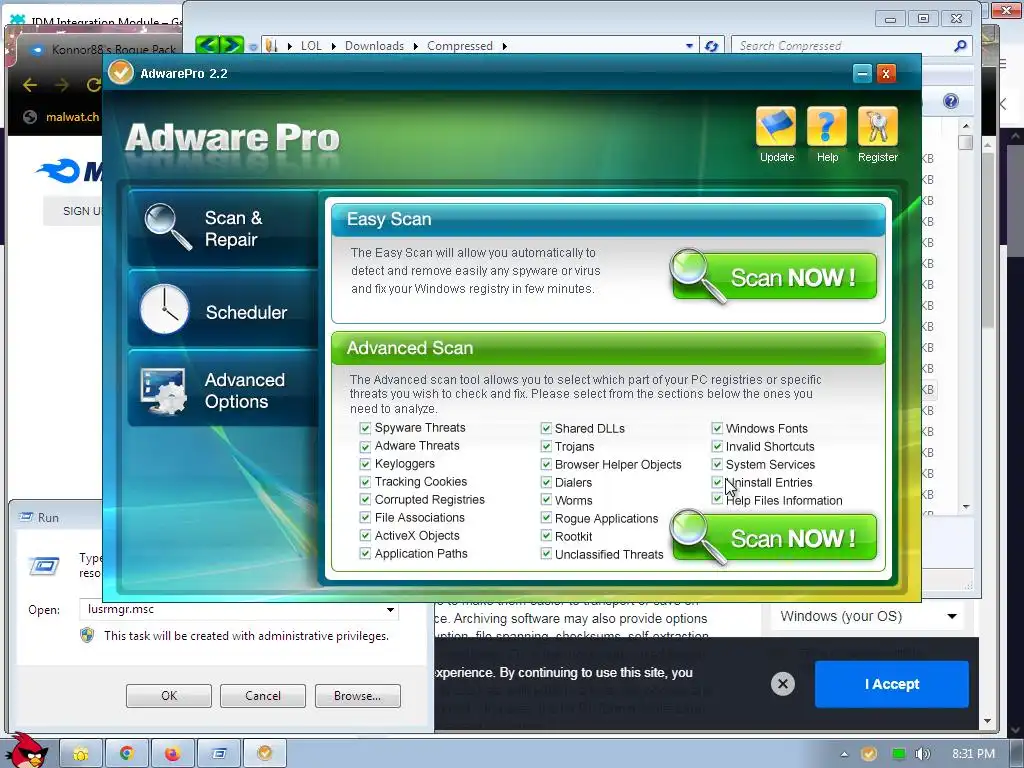The width and height of the screenshot is (1024, 768).
Task: Toggle the Trojans checkbox
Action: pyautogui.click(x=546, y=447)
